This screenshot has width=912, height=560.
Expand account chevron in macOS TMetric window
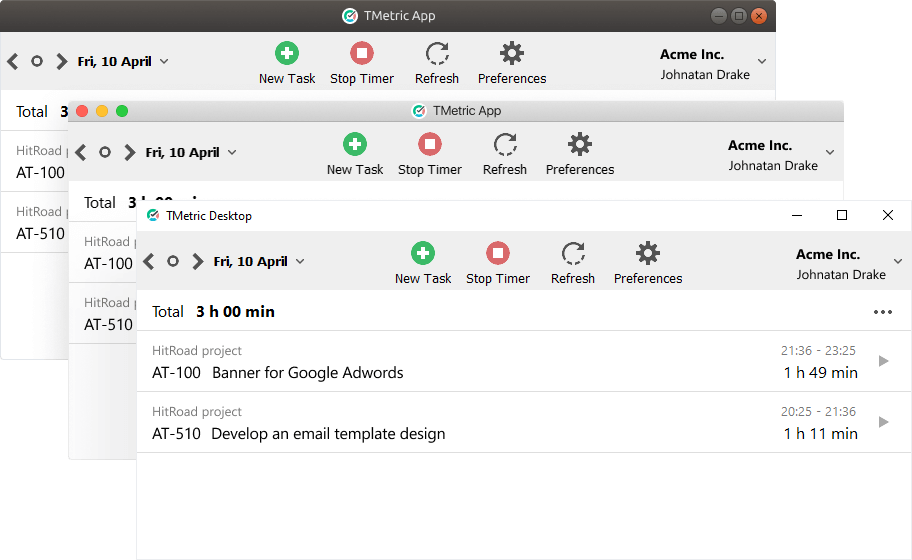click(x=830, y=152)
